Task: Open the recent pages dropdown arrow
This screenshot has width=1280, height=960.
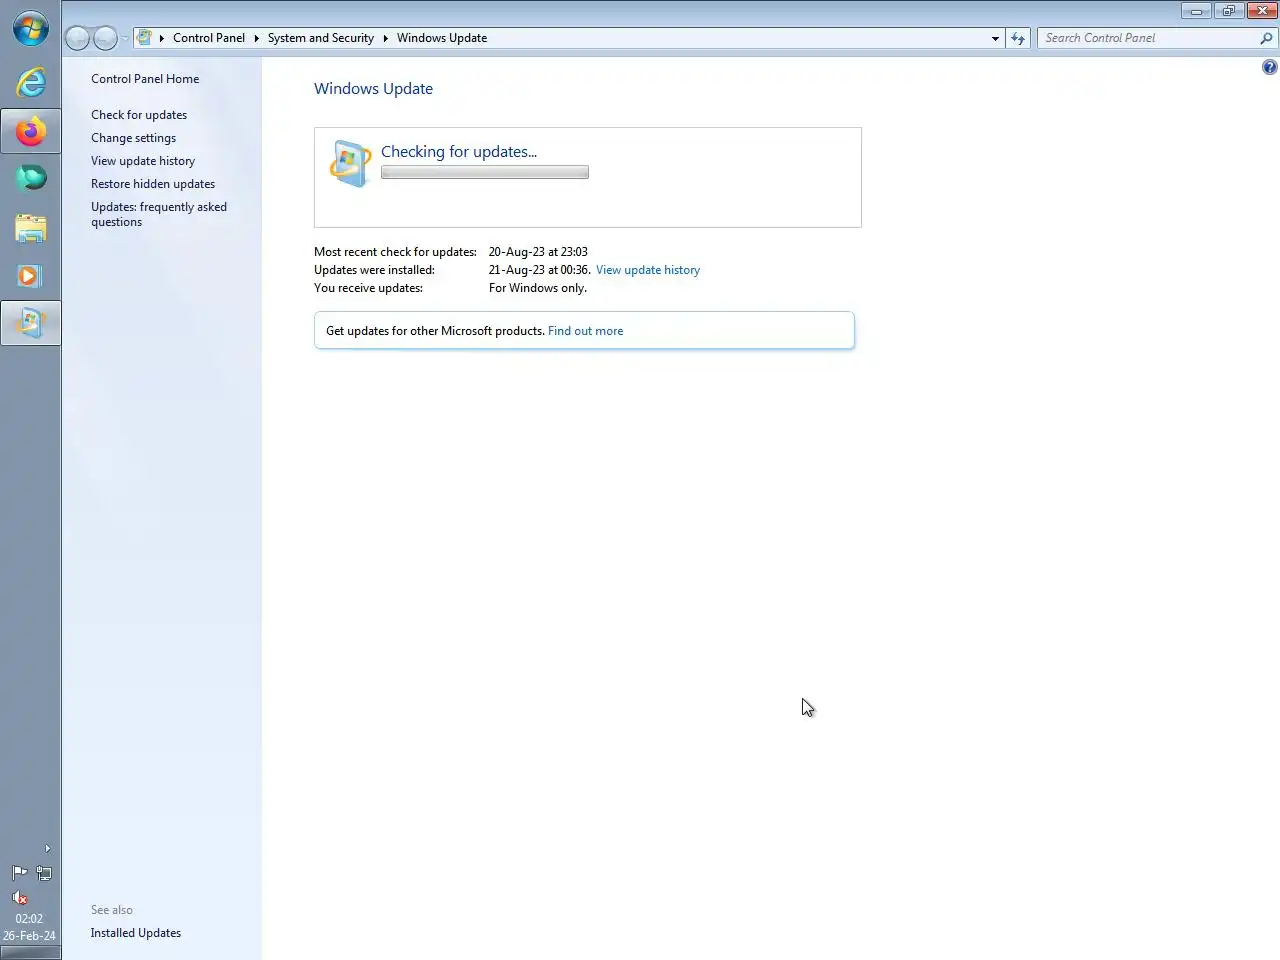Action: [125, 38]
